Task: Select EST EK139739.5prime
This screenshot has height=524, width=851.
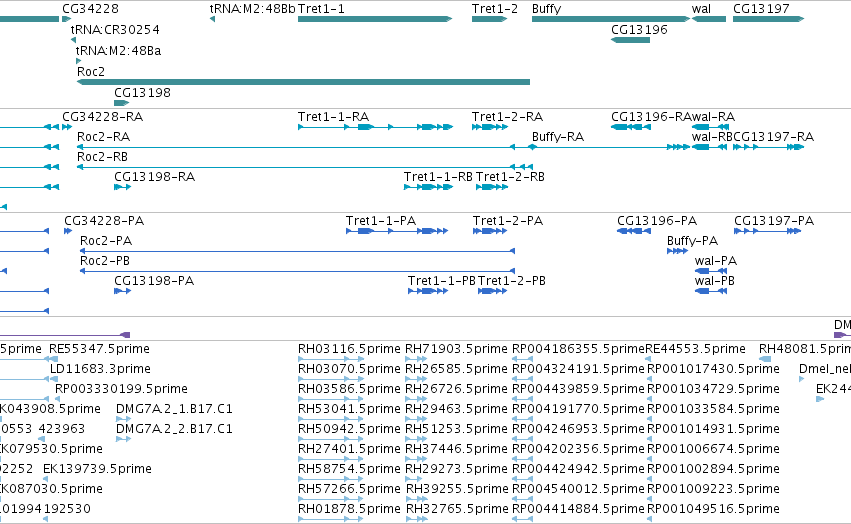Action: tap(97, 469)
